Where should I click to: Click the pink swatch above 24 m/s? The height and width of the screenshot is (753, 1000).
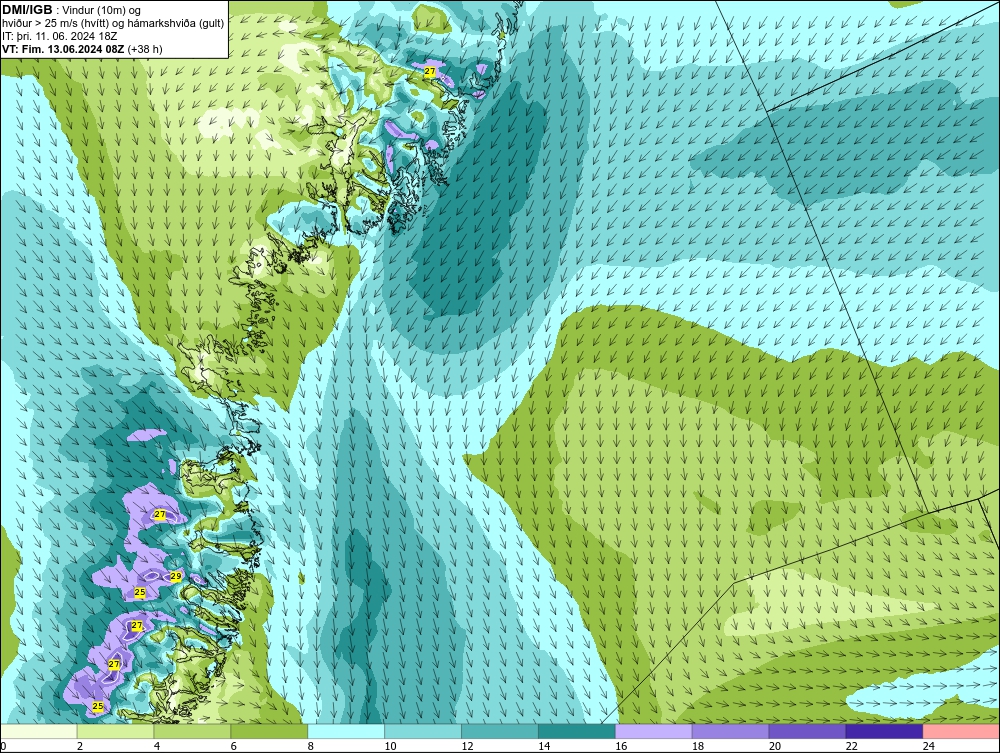point(961,731)
